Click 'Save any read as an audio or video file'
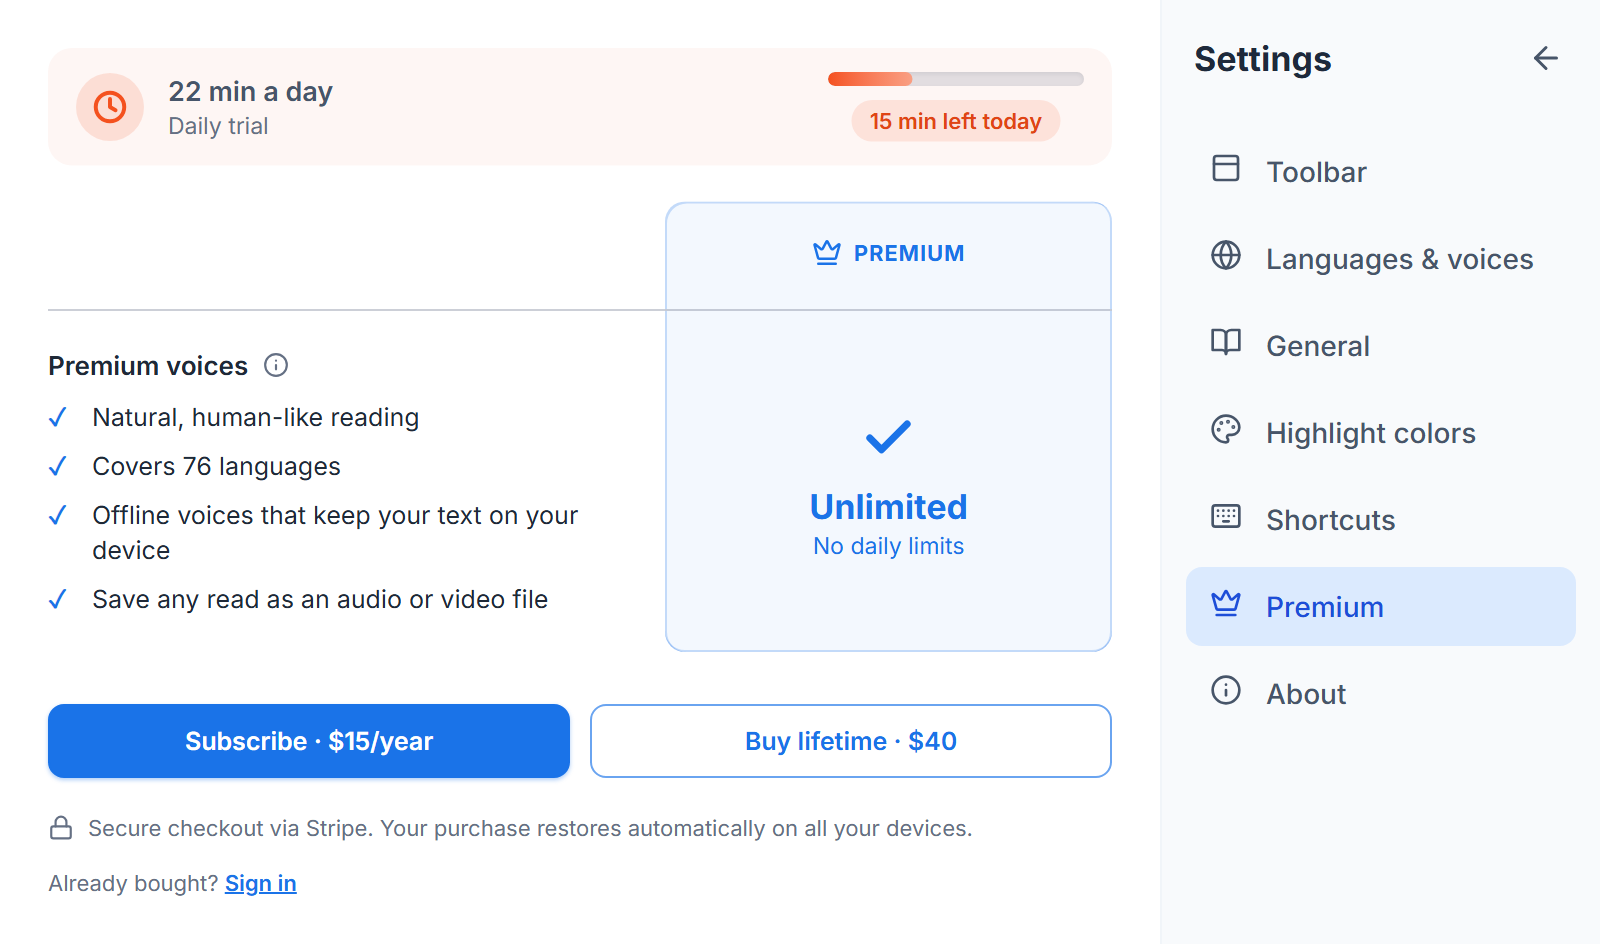This screenshot has height=945, width=1600. pyautogui.click(x=320, y=599)
